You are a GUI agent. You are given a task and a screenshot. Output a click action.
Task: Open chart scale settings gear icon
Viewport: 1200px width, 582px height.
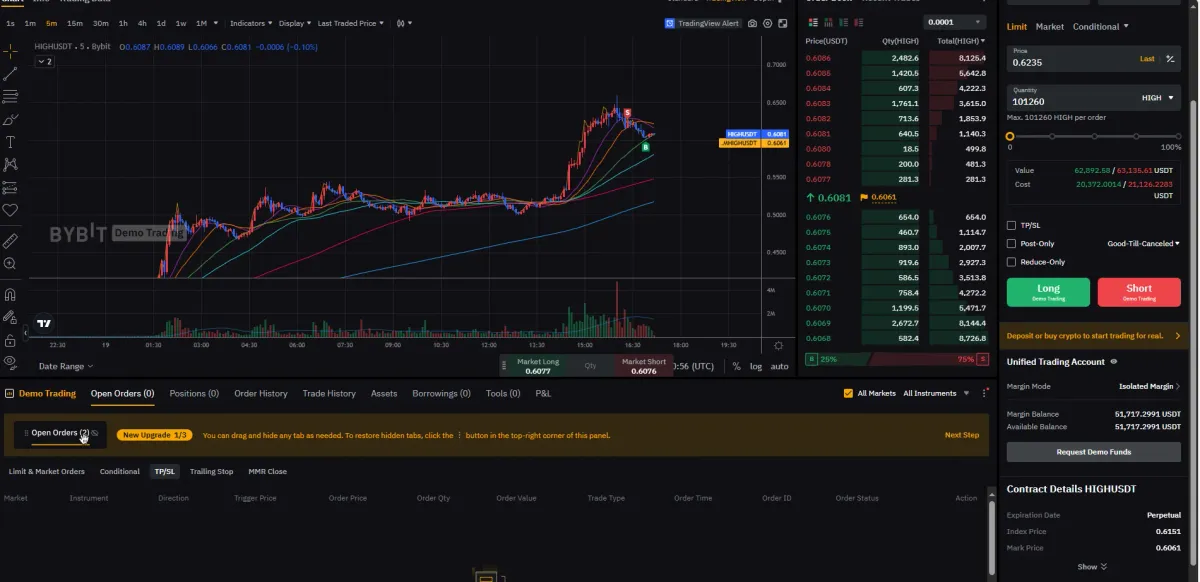[780, 344]
